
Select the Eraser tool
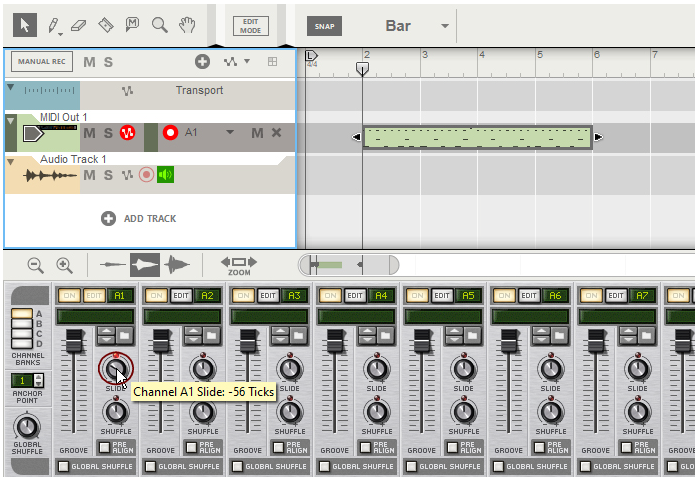pyautogui.click(x=80, y=24)
